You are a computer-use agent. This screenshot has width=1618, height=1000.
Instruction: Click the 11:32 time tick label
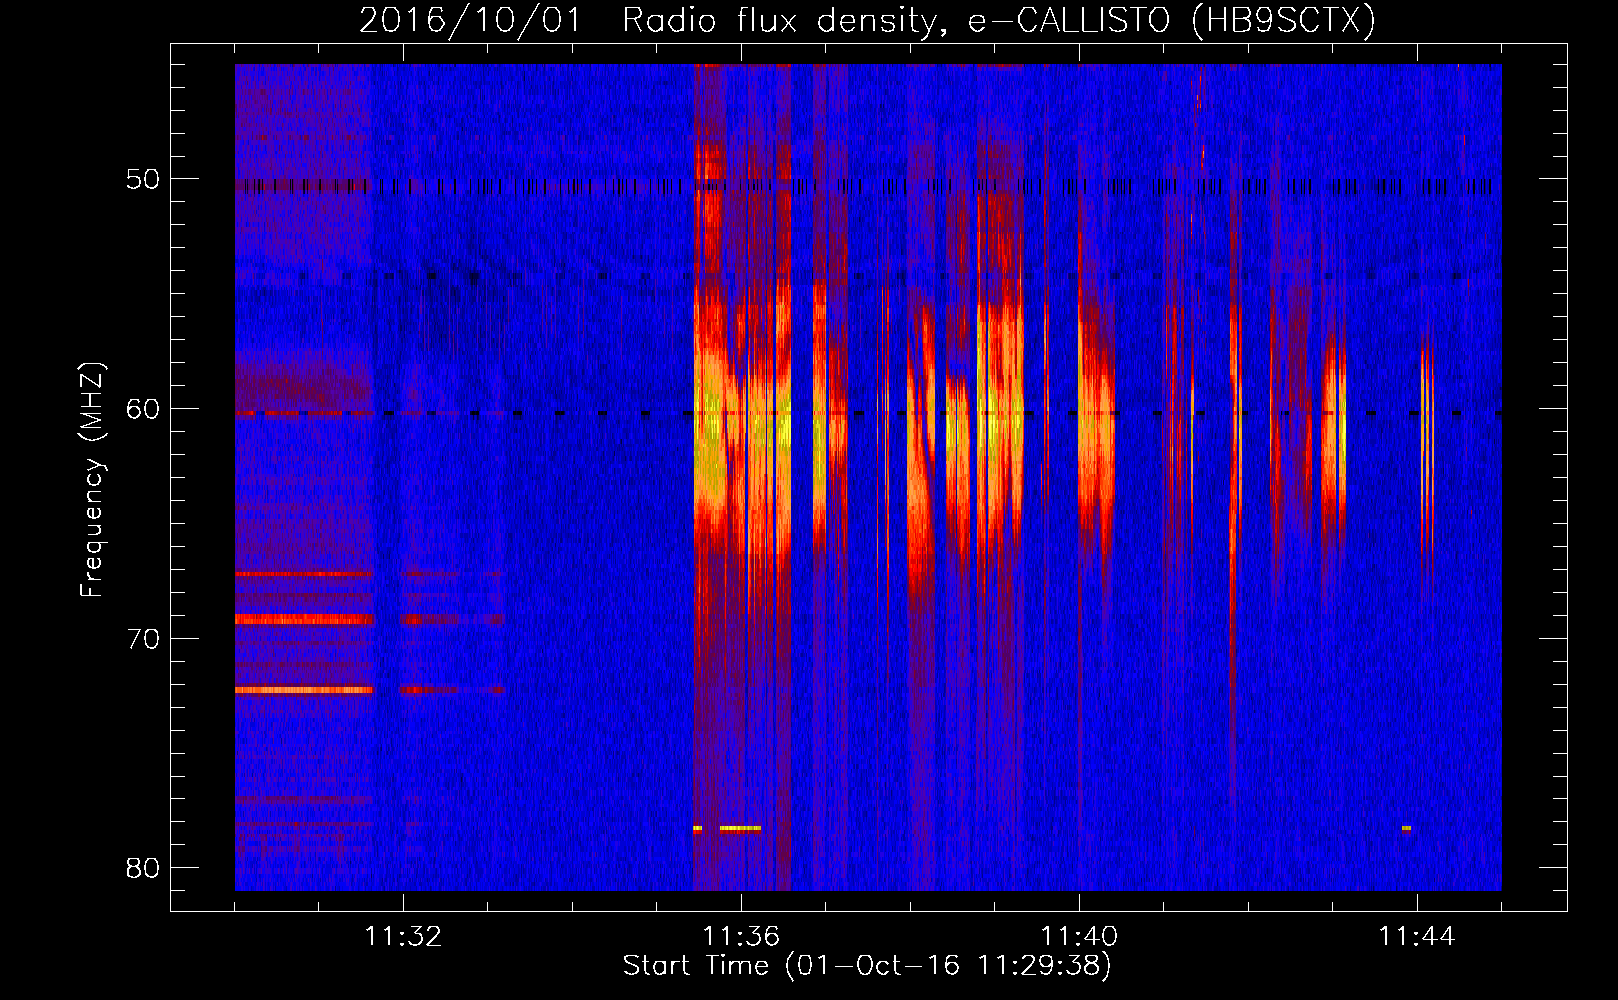403,936
